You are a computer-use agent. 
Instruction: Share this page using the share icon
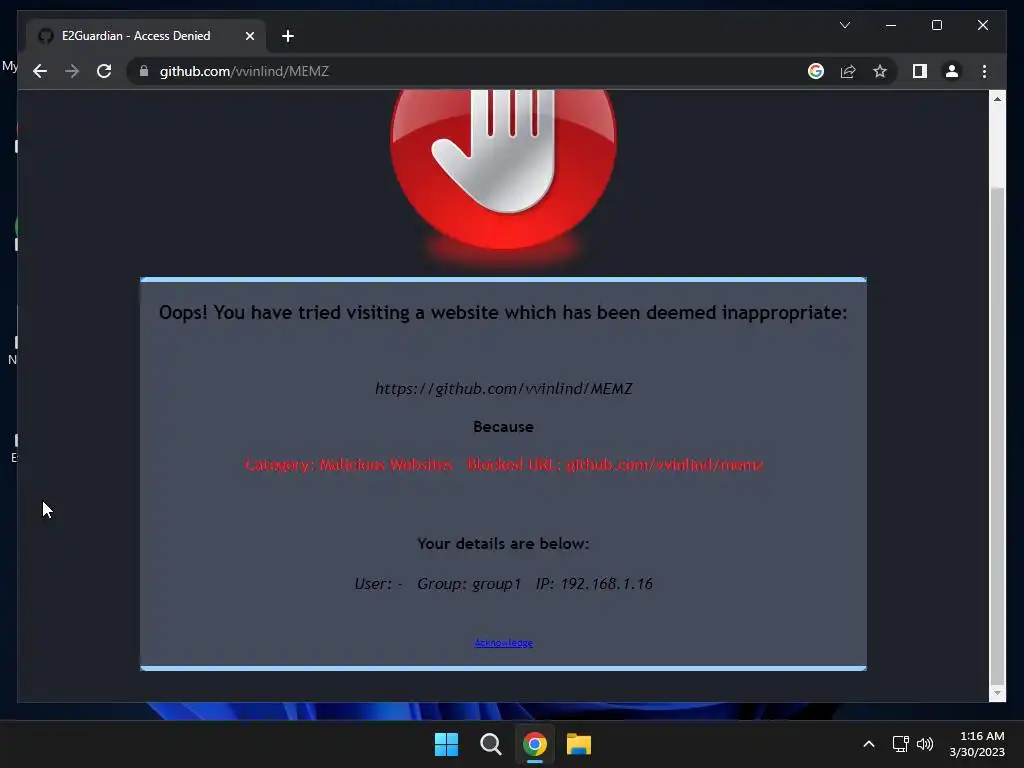(848, 71)
